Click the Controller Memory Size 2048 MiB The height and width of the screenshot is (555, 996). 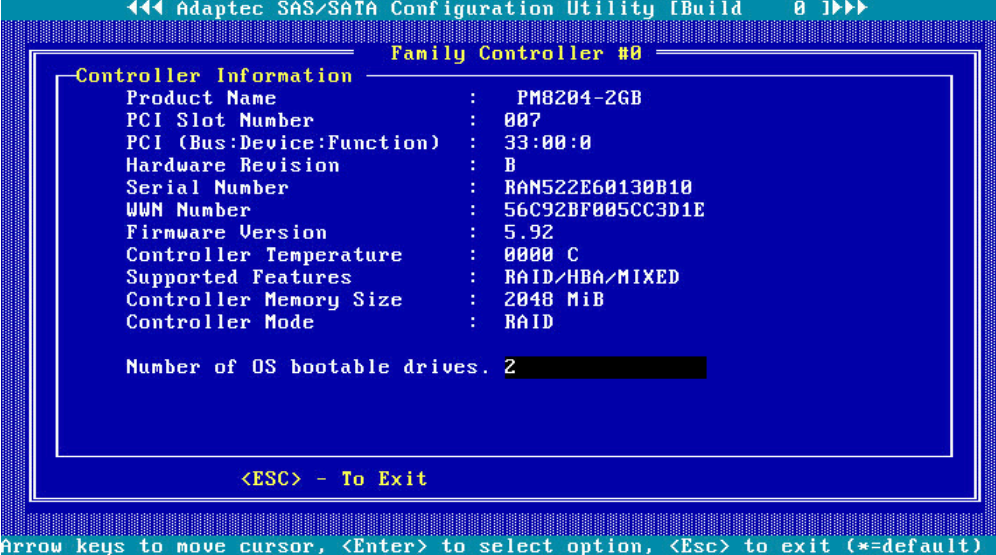click(x=554, y=300)
